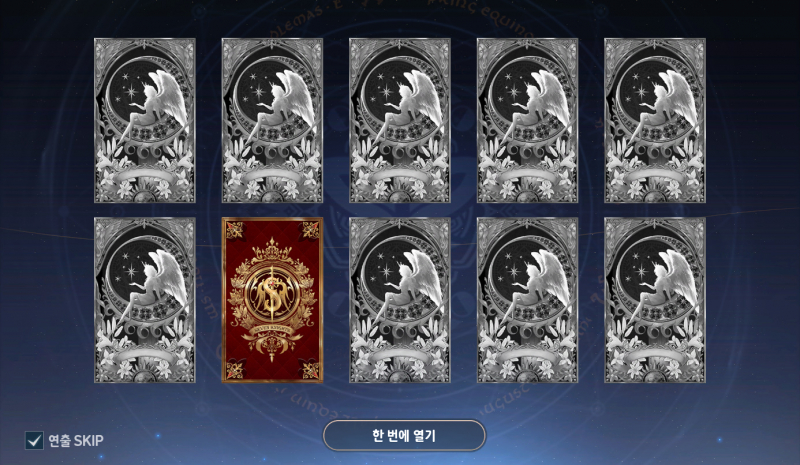The image size is (800, 465).
Task: Click the 연출 SKIP label text
Action: pos(76,440)
